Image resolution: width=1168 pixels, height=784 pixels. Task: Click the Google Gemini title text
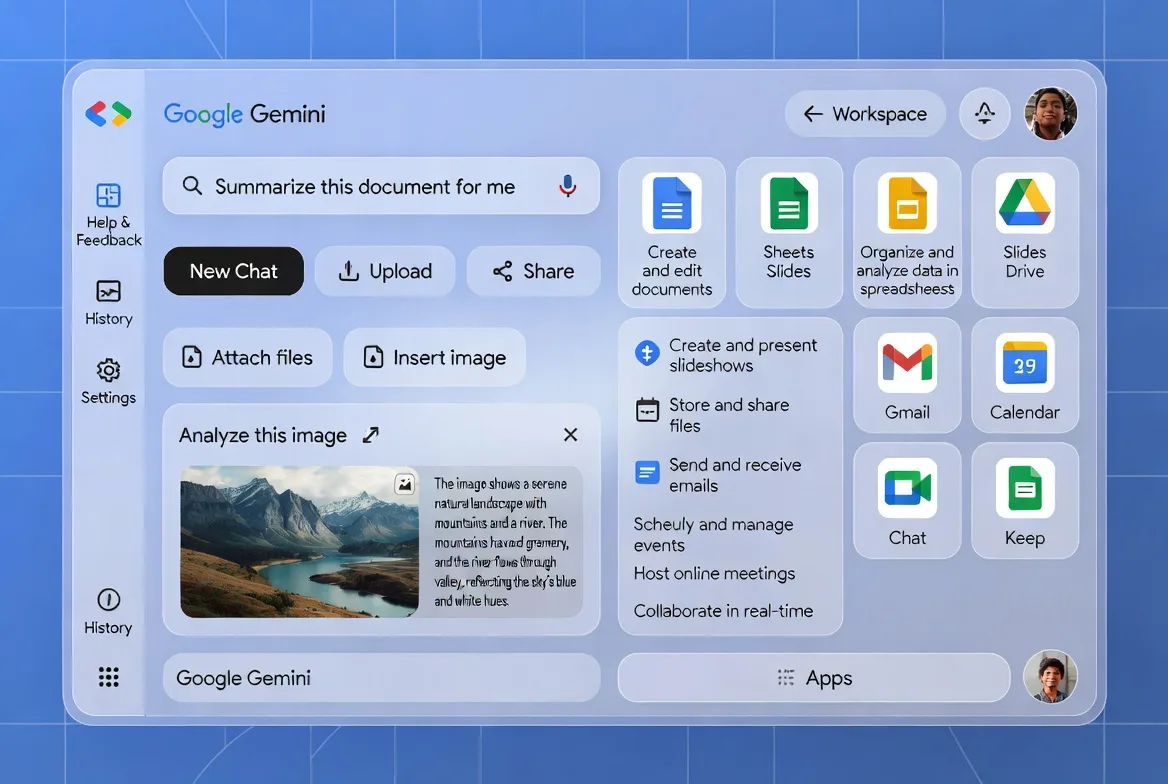(244, 113)
